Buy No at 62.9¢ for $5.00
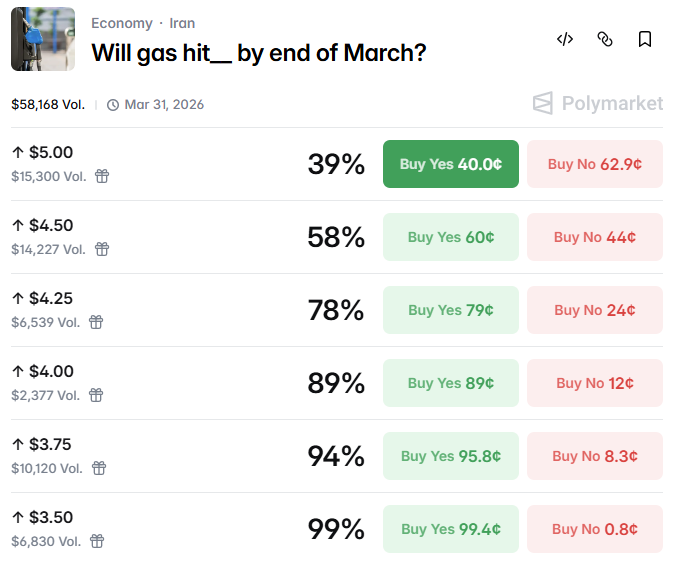Viewport: 674px width, 561px height. [x=595, y=164]
